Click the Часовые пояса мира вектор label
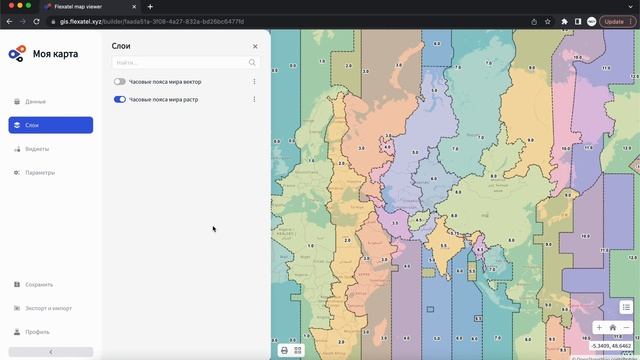The width and height of the screenshot is (640, 360). 165,82
